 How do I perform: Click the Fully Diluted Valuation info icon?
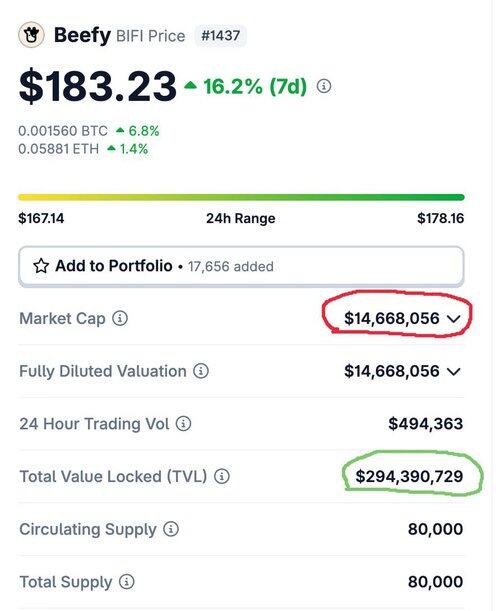(201, 371)
